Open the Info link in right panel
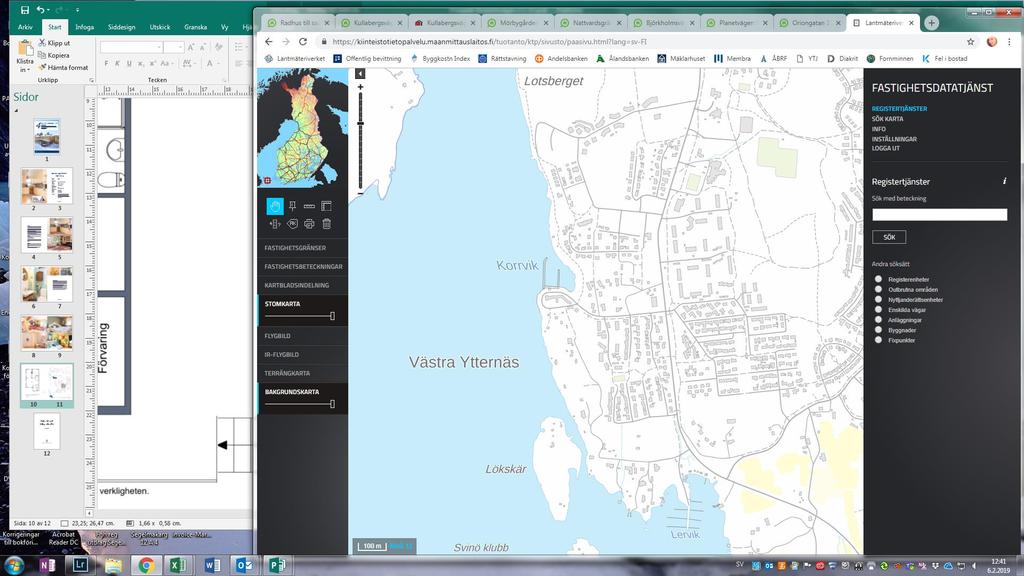This screenshot has height=576, width=1024. point(879,129)
